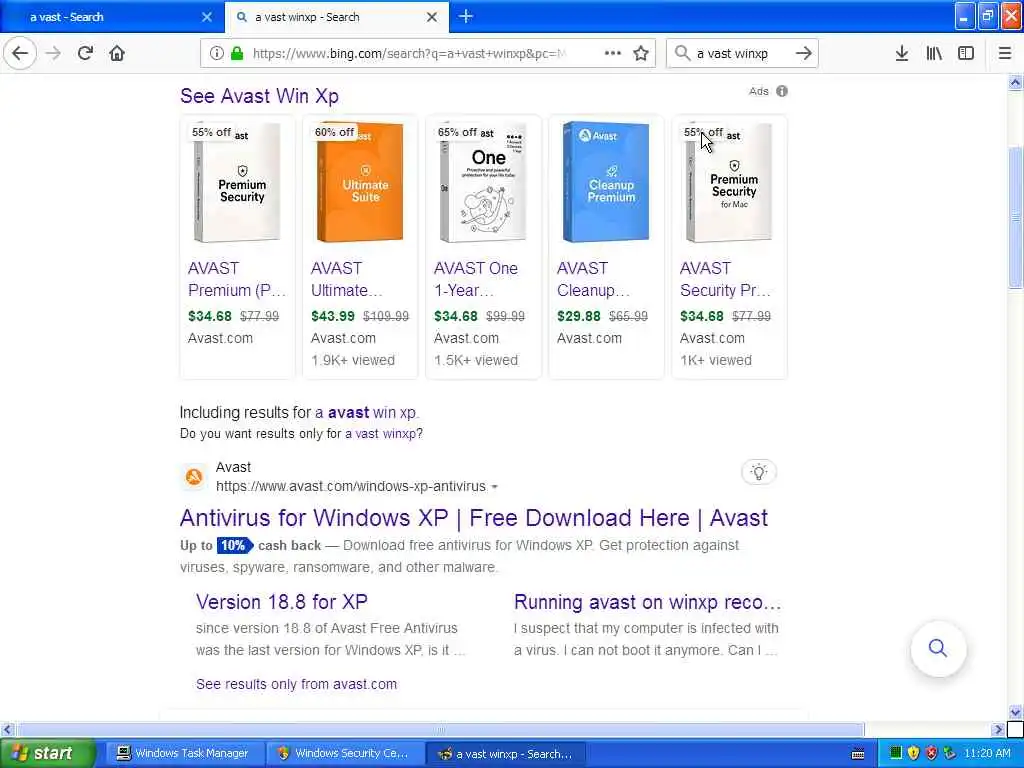Open the library icon
The width and height of the screenshot is (1024, 768).
pos(934,54)
